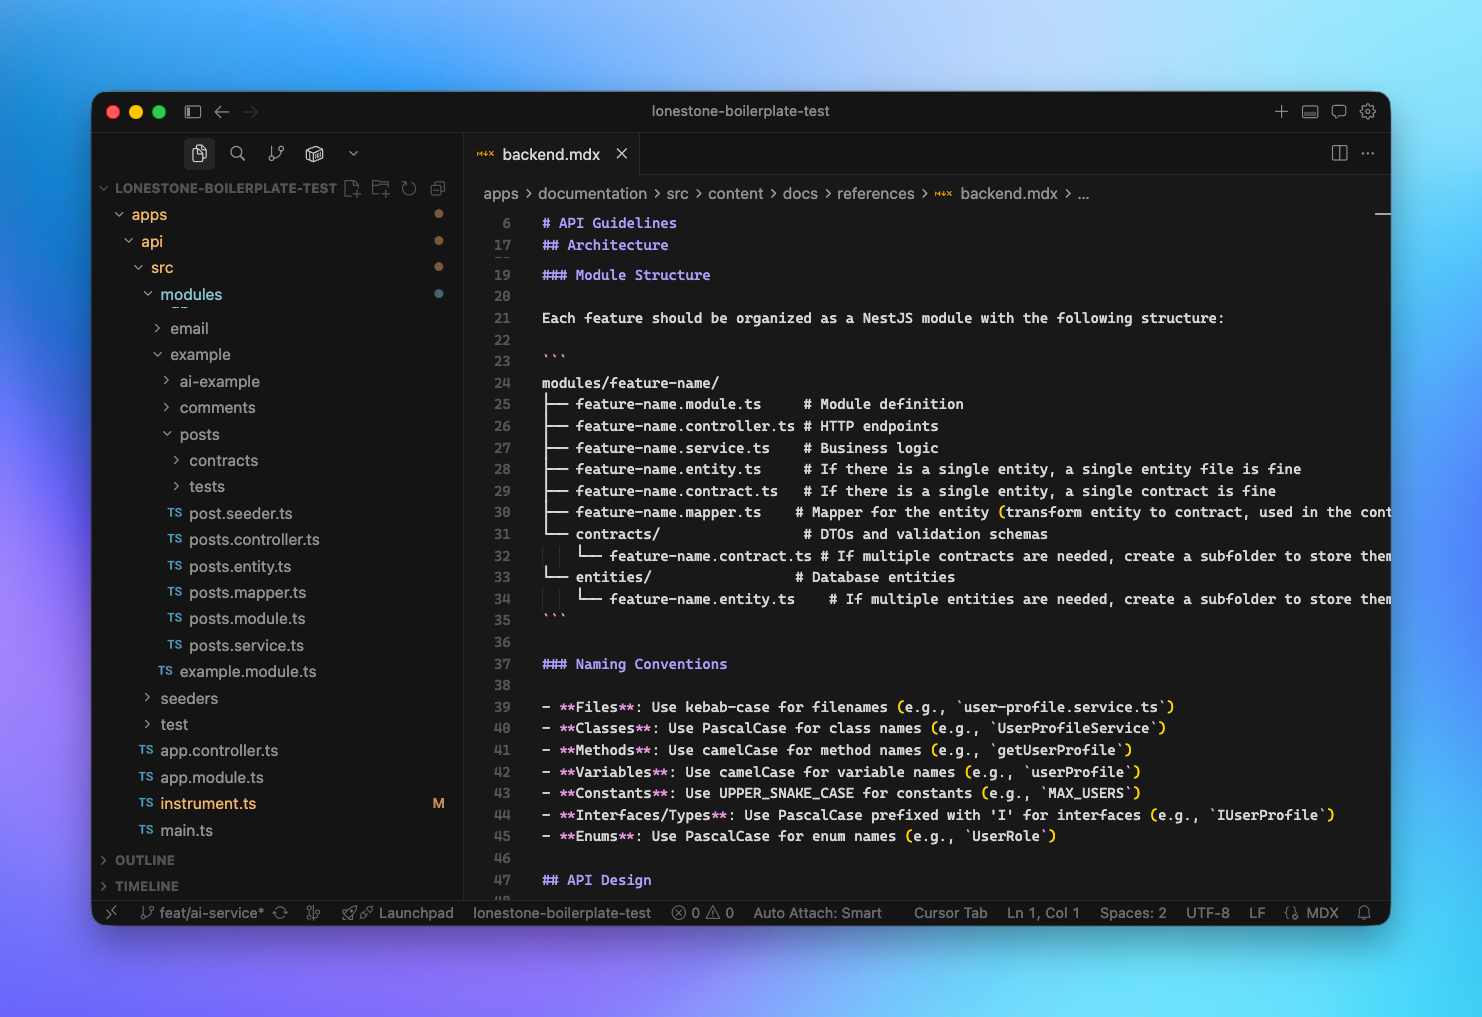Open the Source Control view icon
The height and width of the screenshot is (1017, 1482).
276,153
